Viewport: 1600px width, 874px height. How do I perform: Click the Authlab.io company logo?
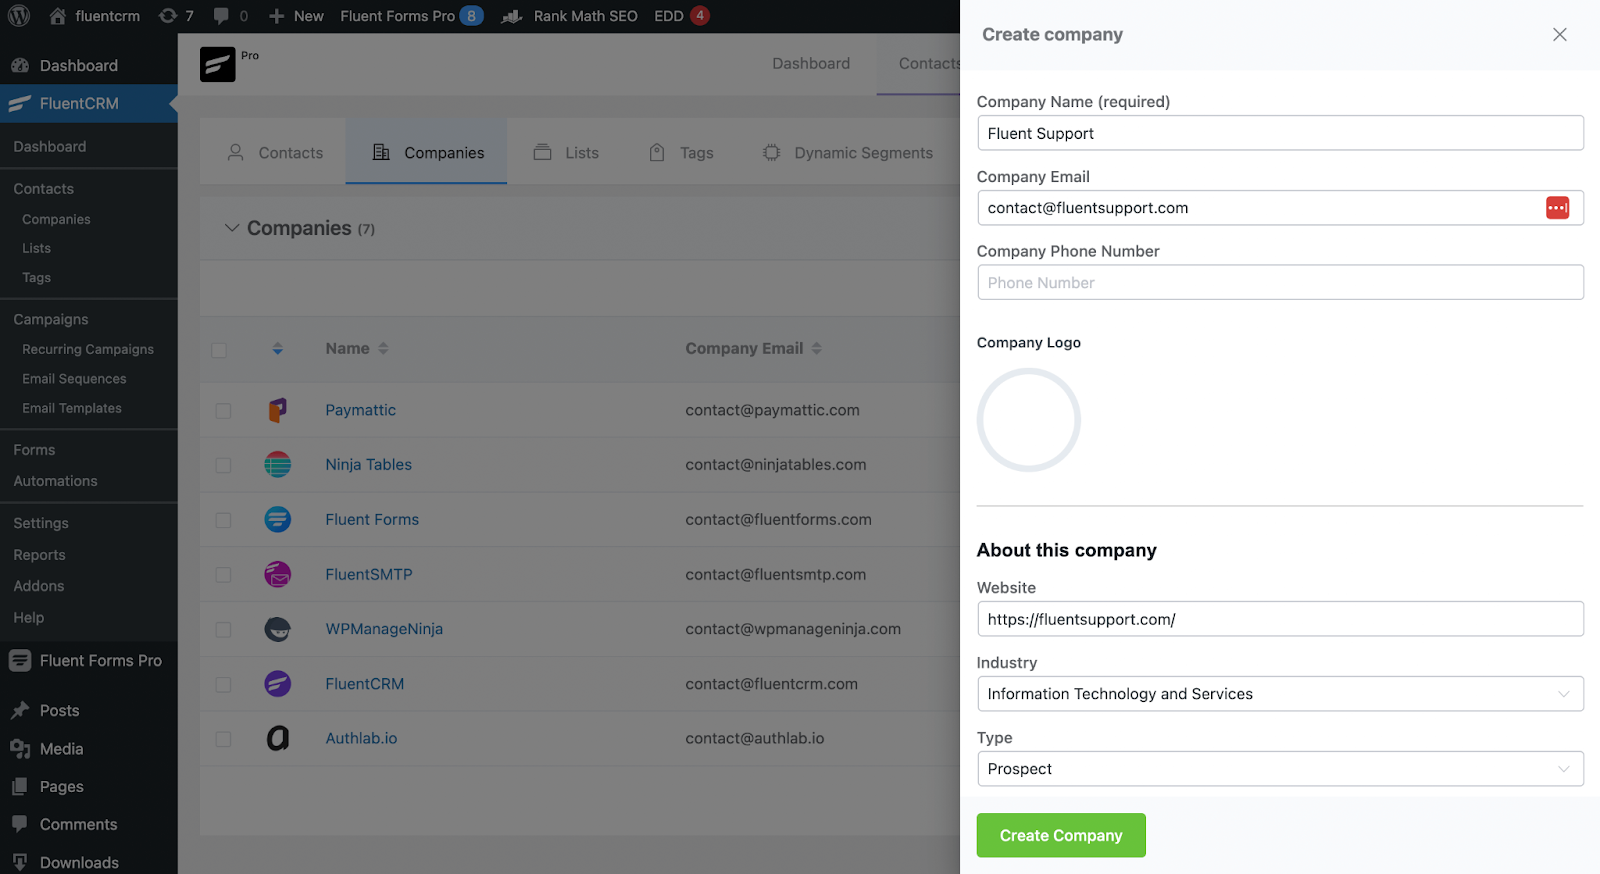coord(278,738)
